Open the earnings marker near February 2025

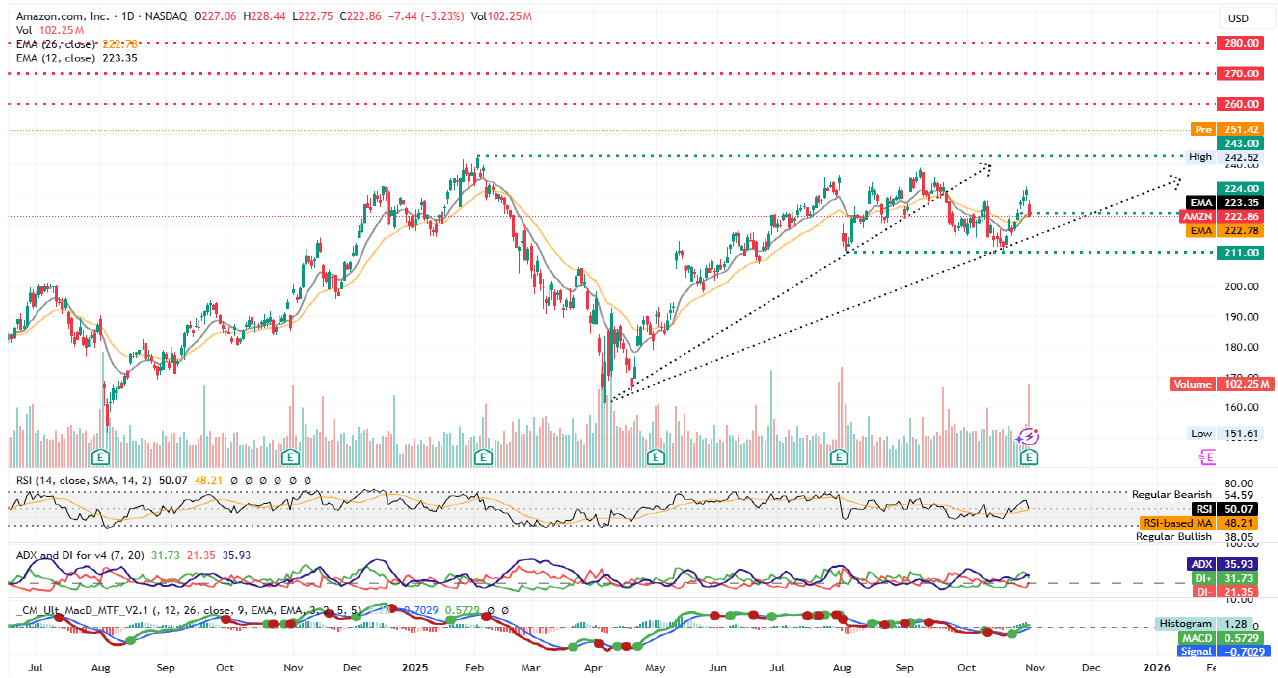[484, 457]
